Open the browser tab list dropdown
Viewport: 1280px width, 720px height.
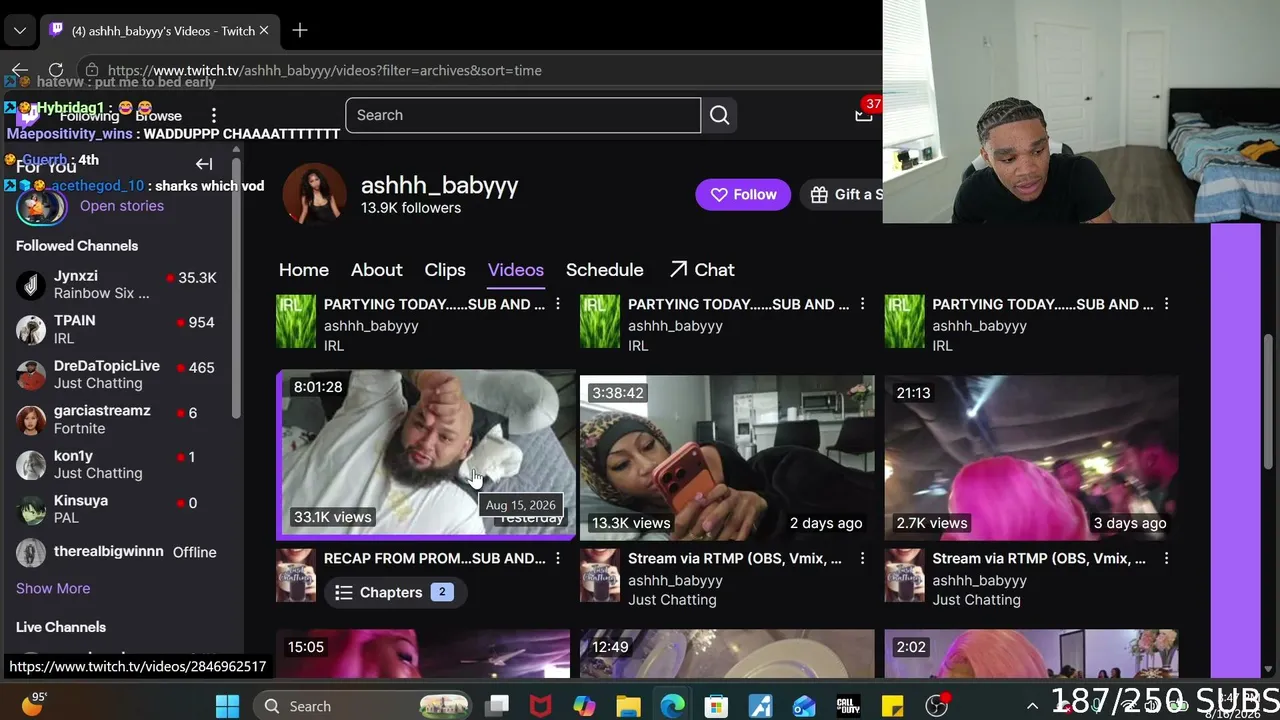pyautogui.click(x=19, y=31)
